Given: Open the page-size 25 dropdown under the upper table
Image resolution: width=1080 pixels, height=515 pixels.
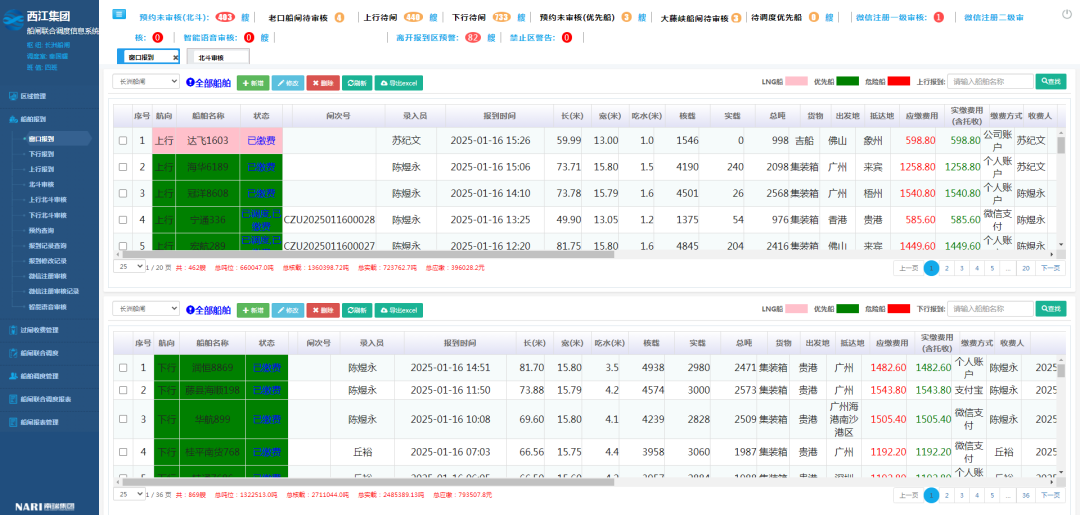Looking at the screenshot, I should click(130, 267).
